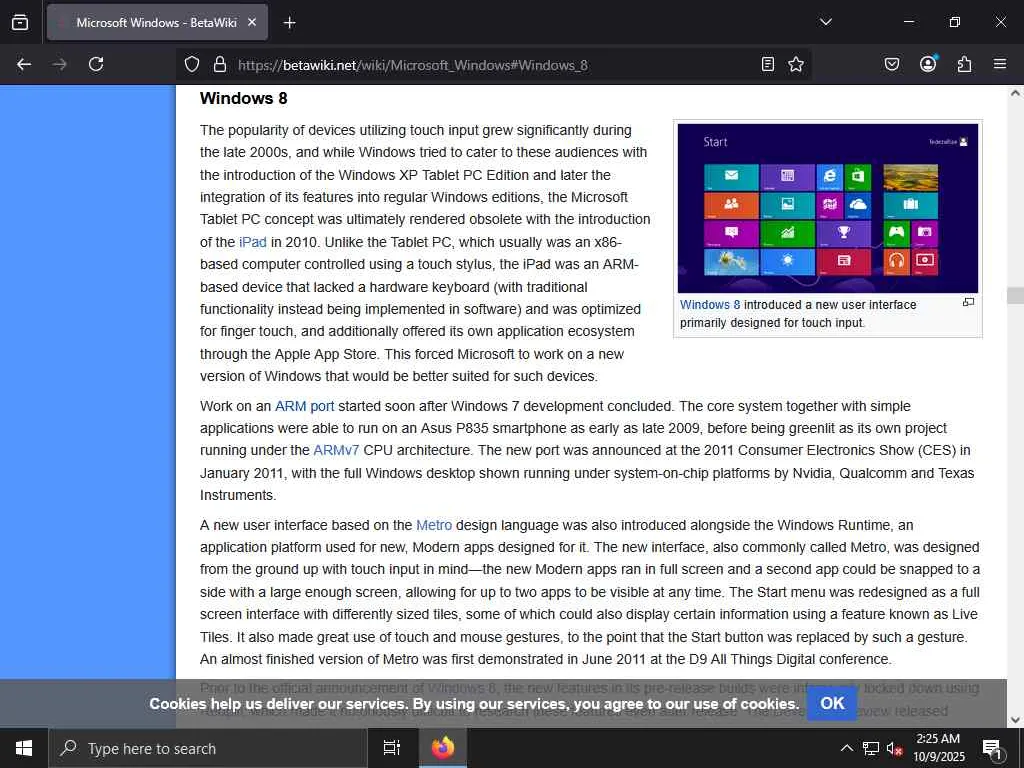Go forward with the forward arrow
The image size is (1024, 768).
coord(59,64)
